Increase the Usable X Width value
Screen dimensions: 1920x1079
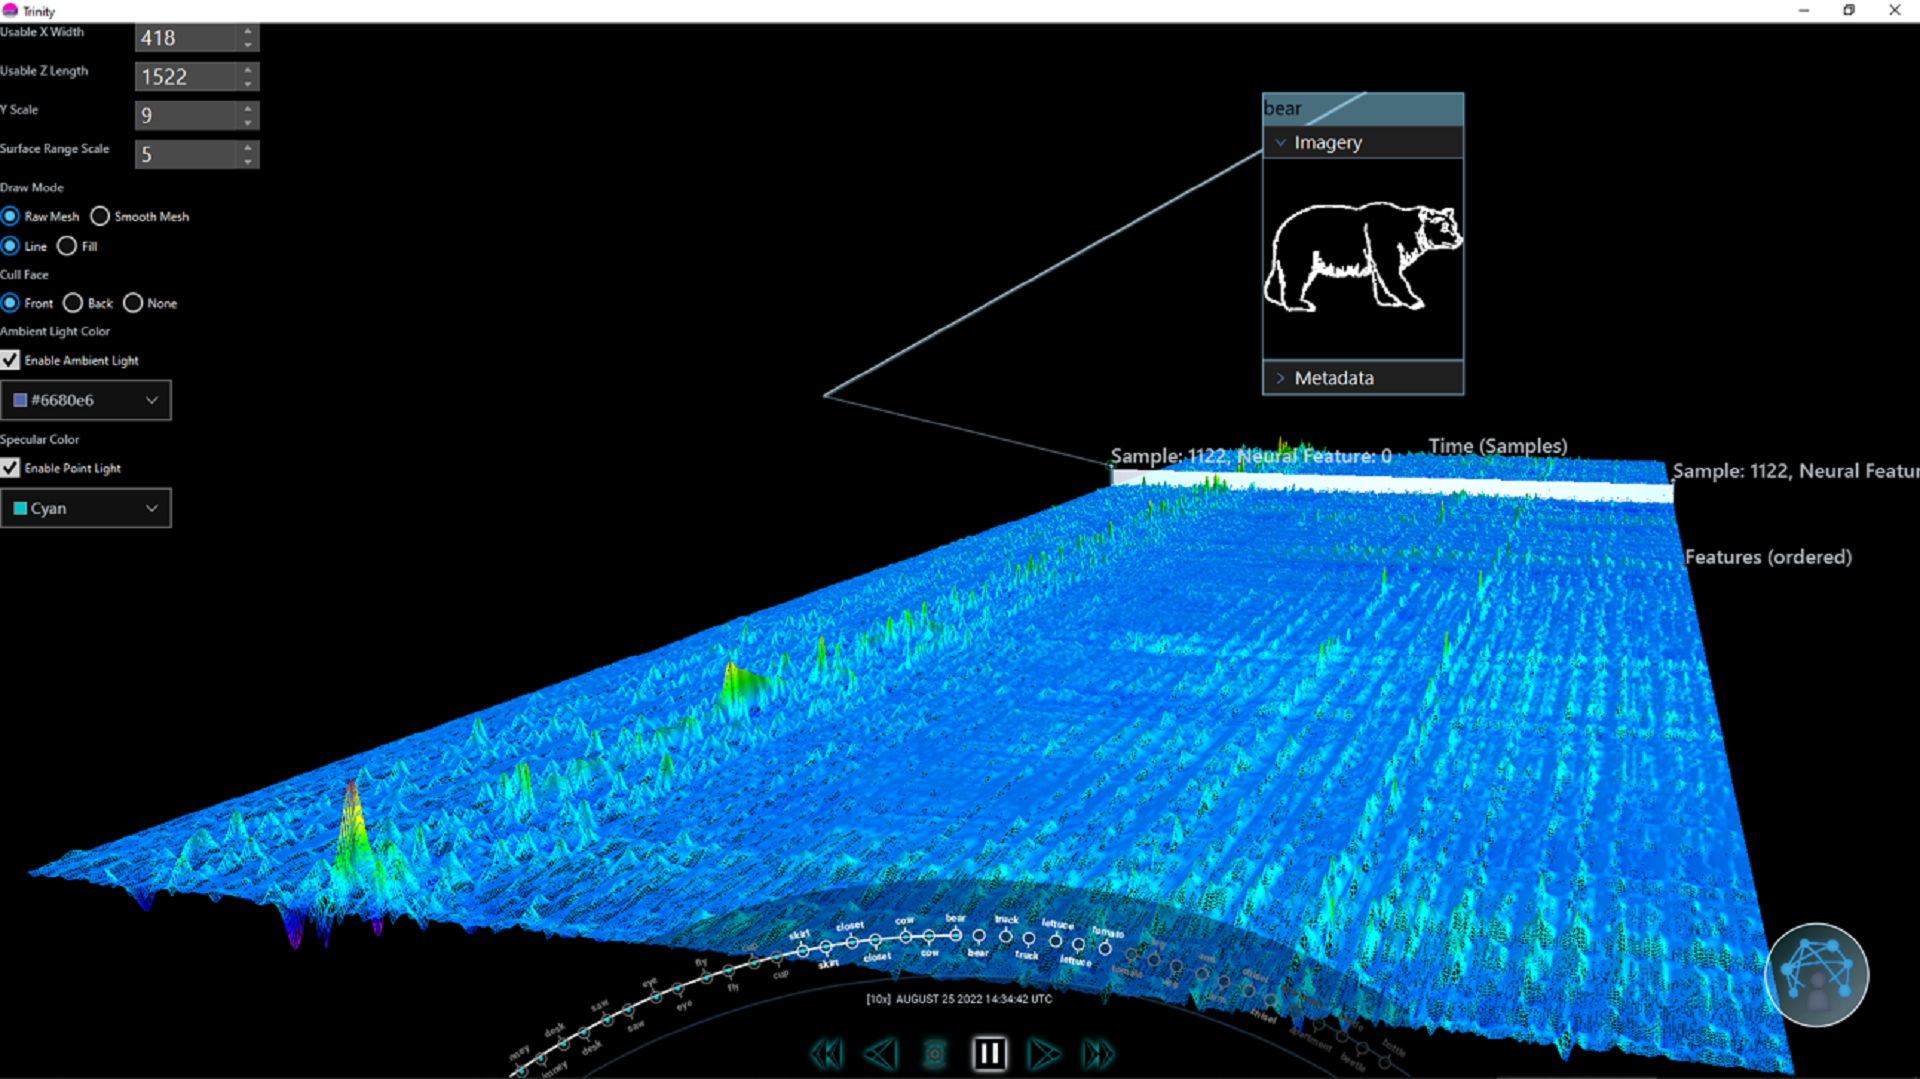247,31
